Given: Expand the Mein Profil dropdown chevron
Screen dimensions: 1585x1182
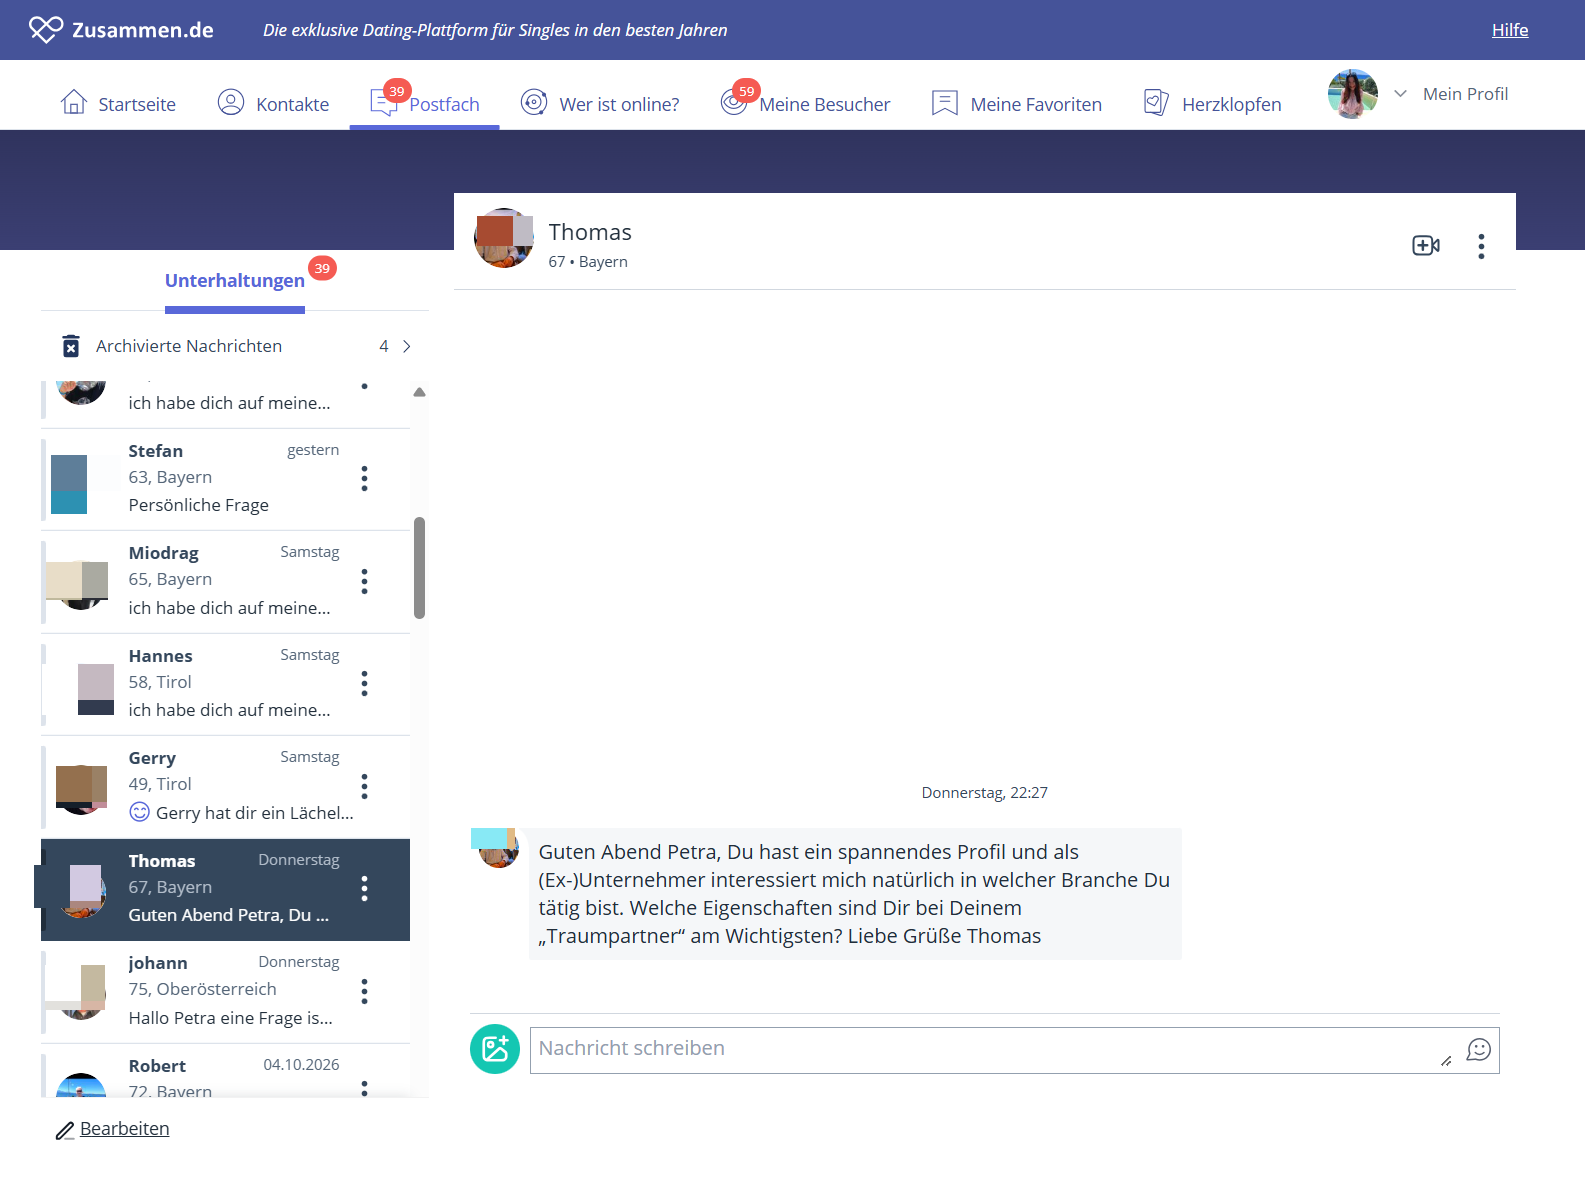Looking at the screenshot, I should point(1401,94).
